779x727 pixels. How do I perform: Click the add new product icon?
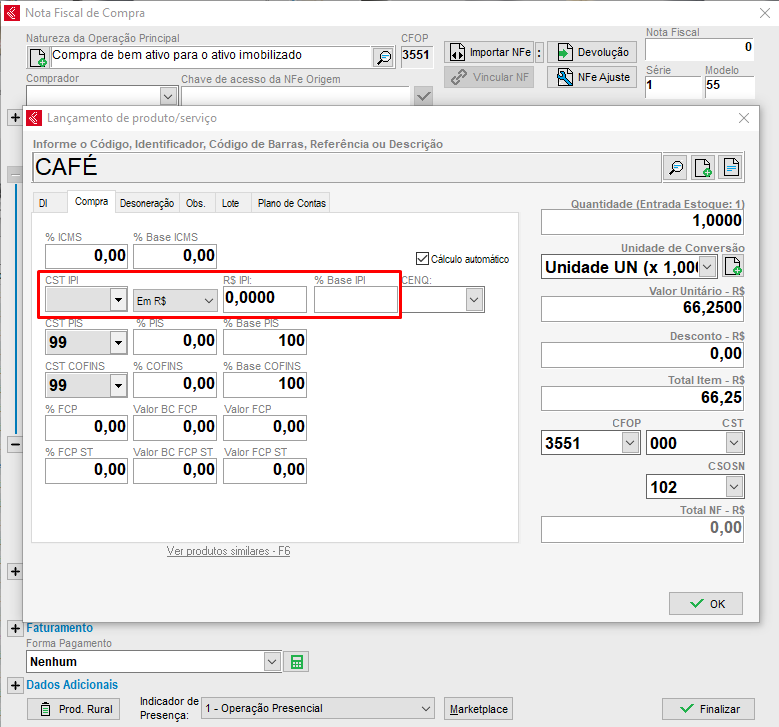(x=703, y=167)
